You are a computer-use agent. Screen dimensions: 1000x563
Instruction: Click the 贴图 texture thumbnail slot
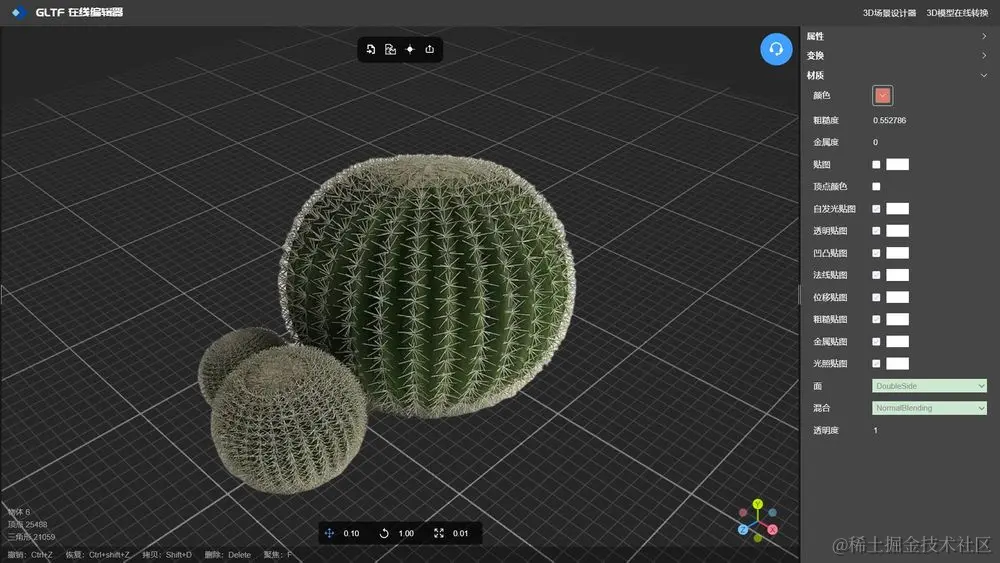897,165
